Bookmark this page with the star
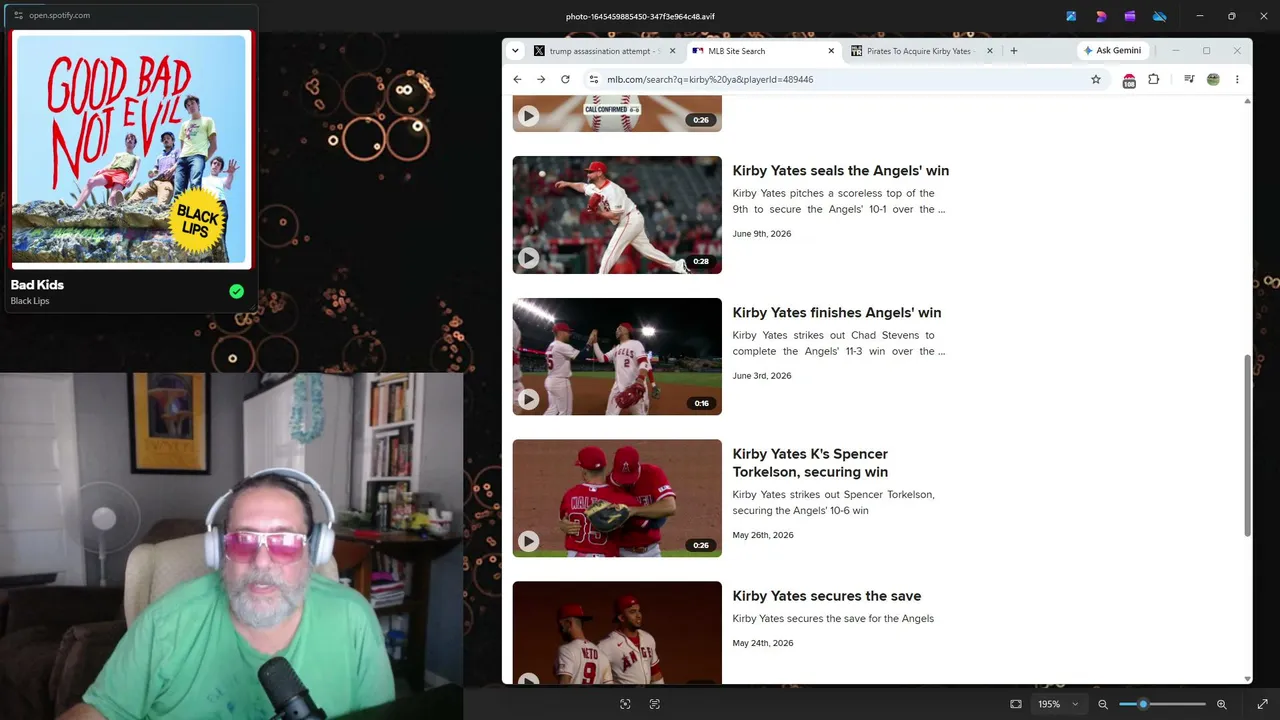 1096,80
